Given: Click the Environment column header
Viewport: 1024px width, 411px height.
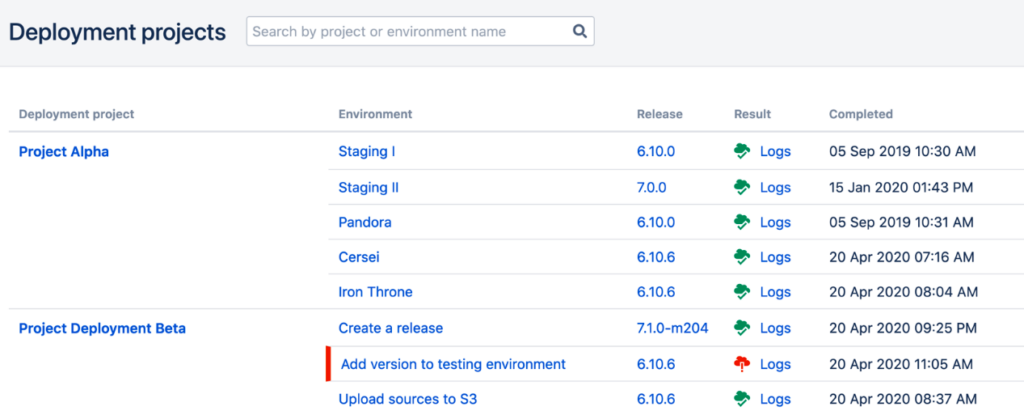Looking at the screenshot, I should click(x=375, y=114).
